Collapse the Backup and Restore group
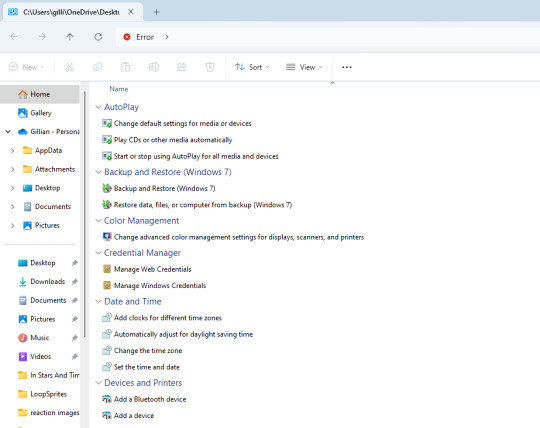540x428 pixels. tap(98, 172)
